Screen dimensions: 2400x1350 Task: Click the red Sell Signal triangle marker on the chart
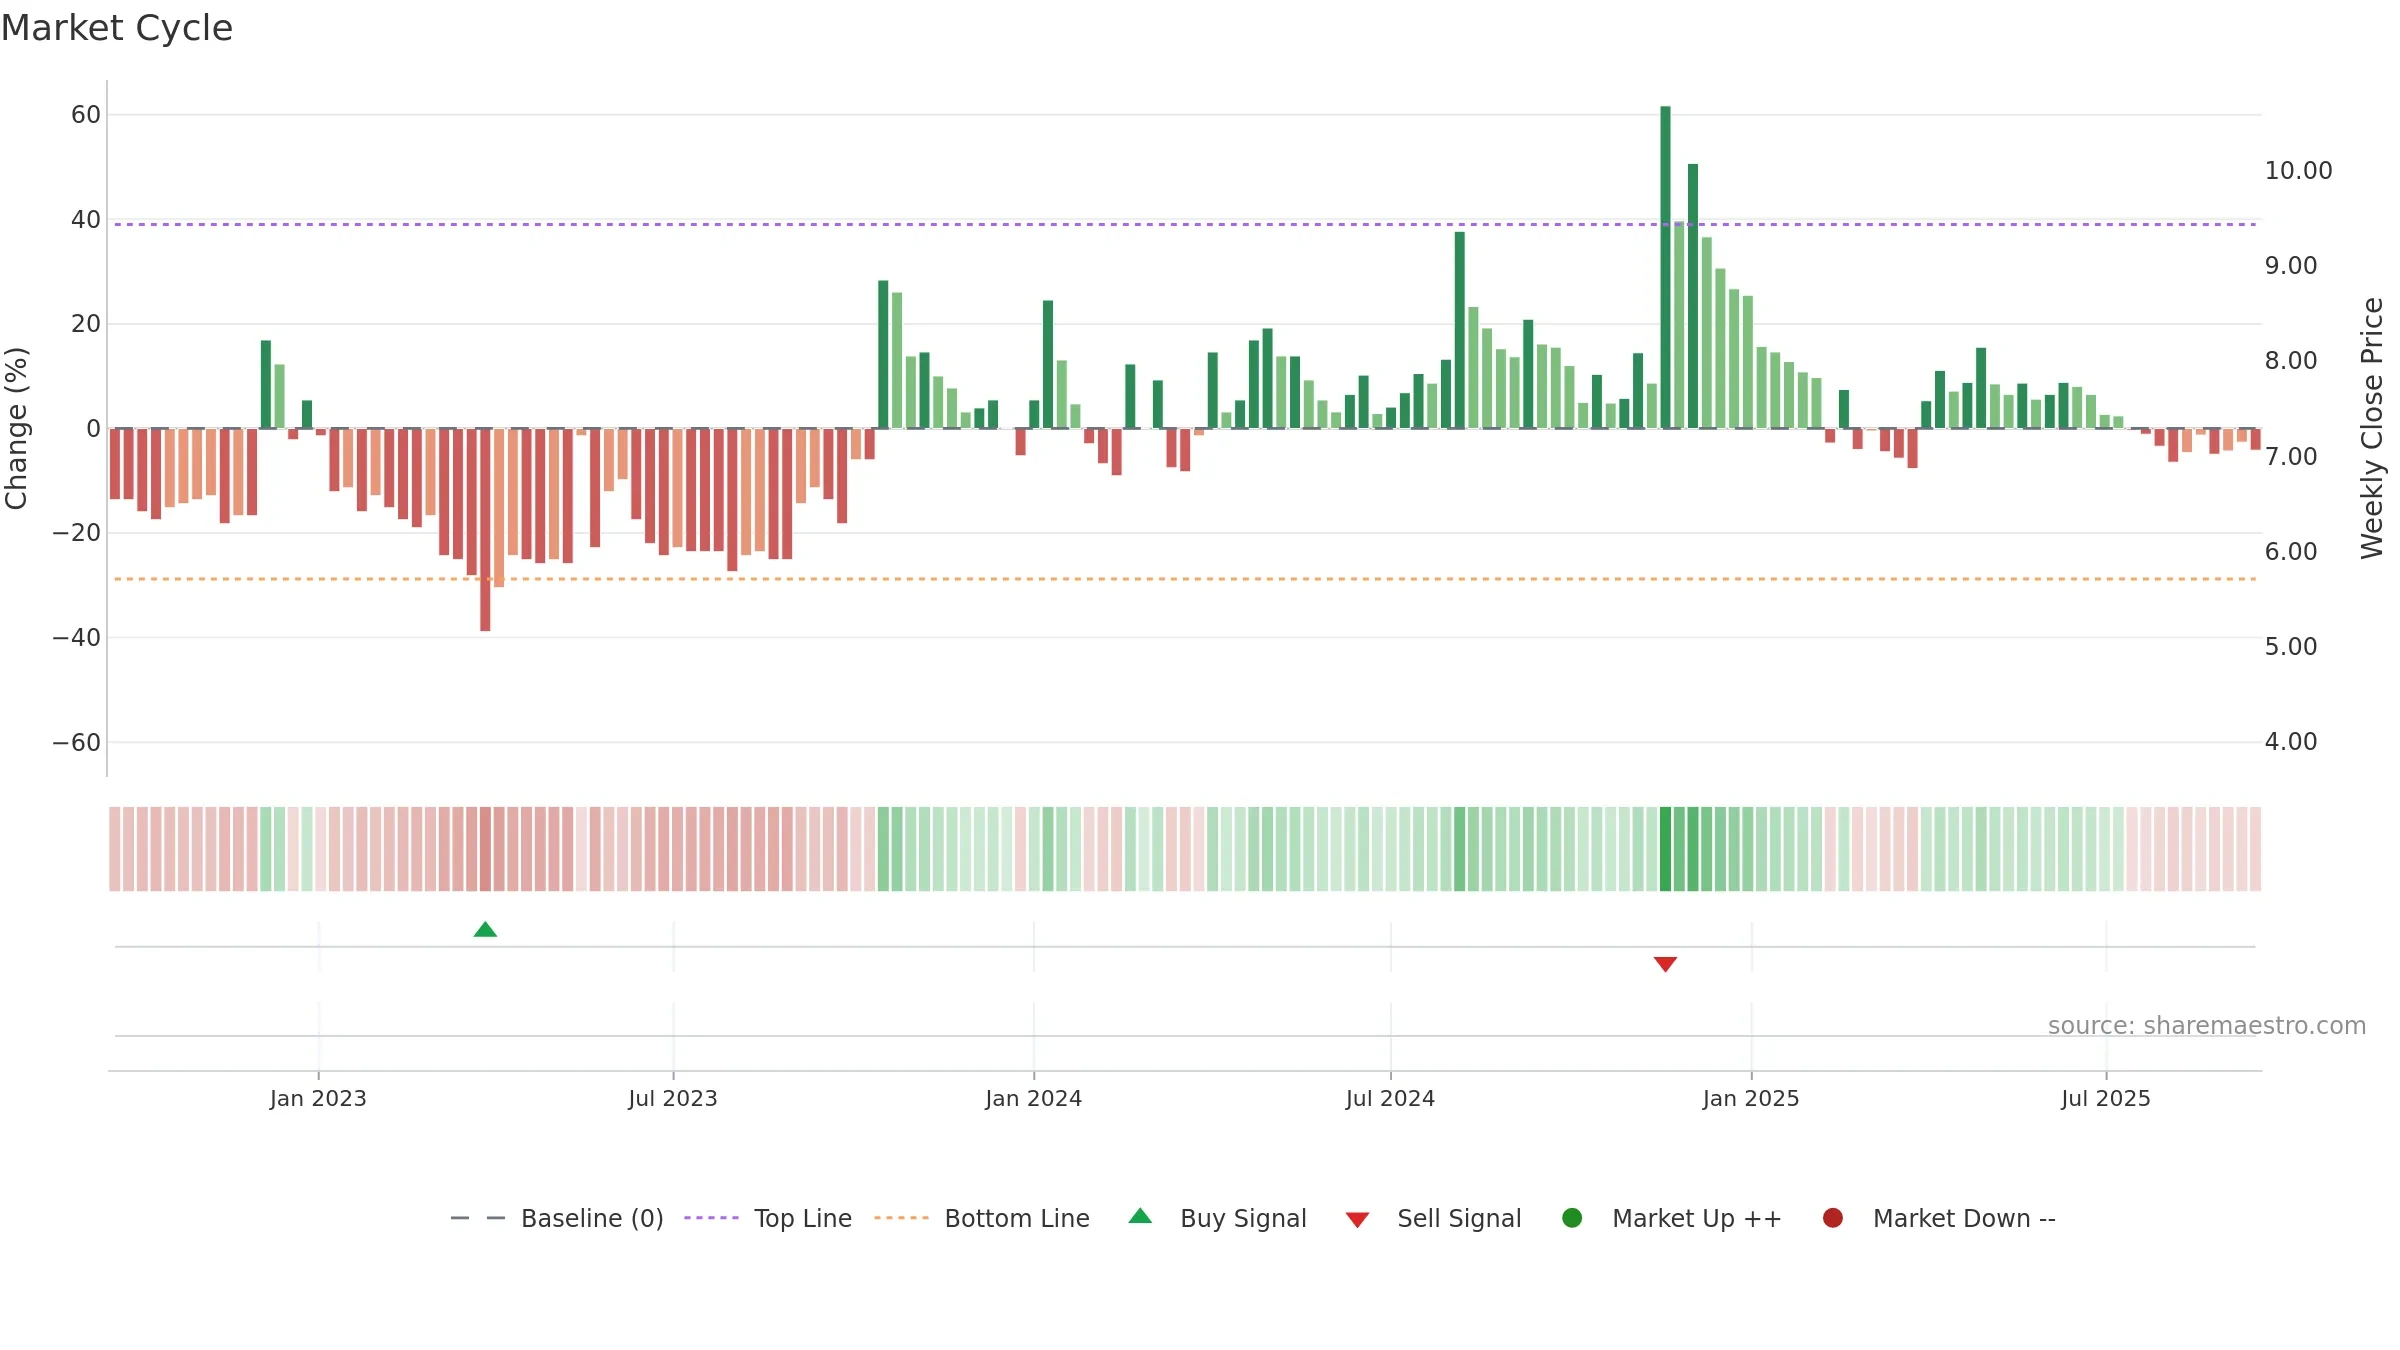tap(1665, 964)
